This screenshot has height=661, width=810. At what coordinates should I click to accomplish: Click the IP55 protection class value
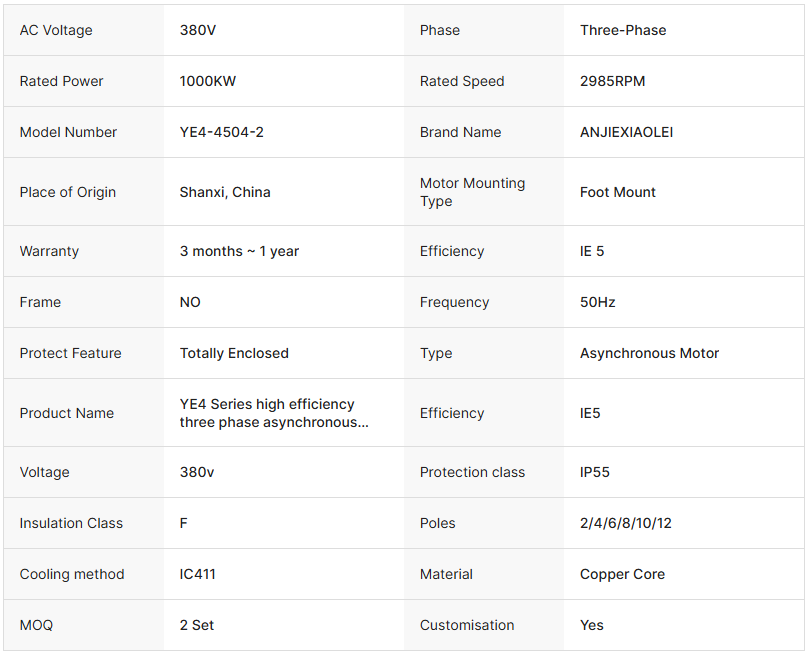pos(595,472)
